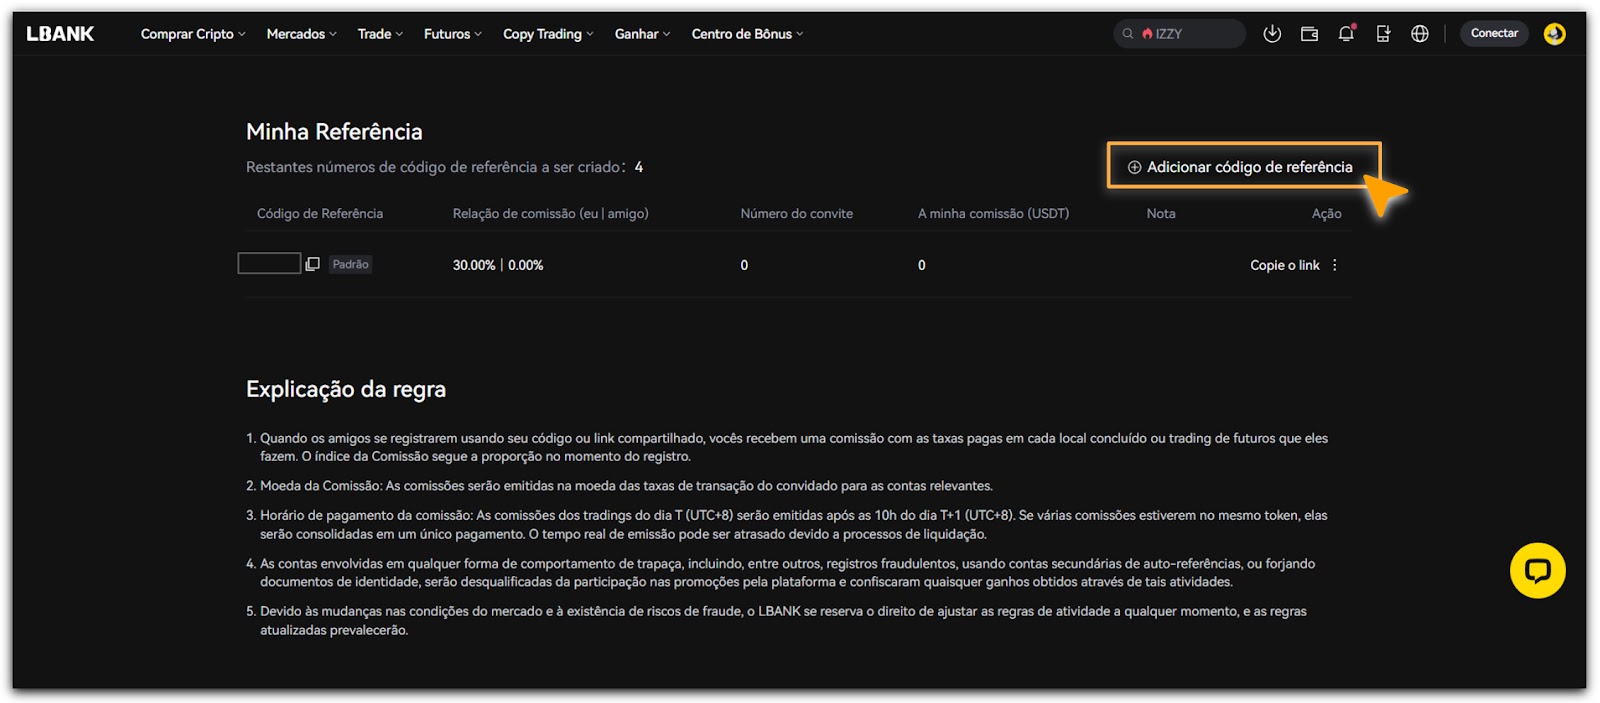Open the Ganhar menu
This screenshot has height=703, width=1600.
coord(642,34)
